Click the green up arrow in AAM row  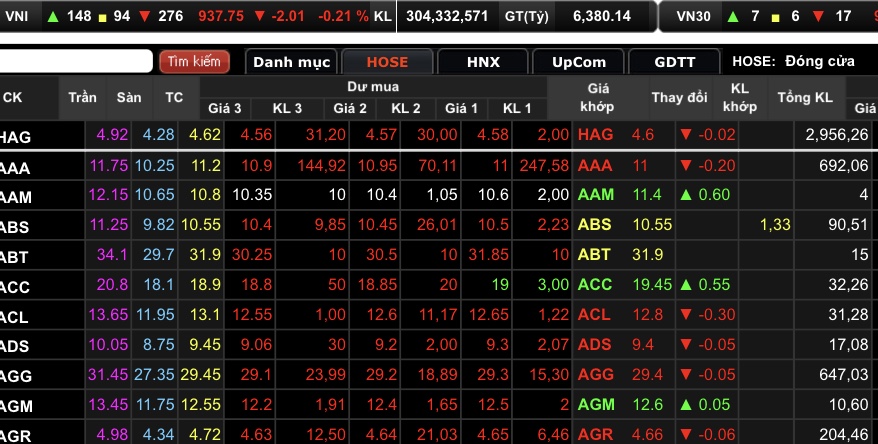685,195
